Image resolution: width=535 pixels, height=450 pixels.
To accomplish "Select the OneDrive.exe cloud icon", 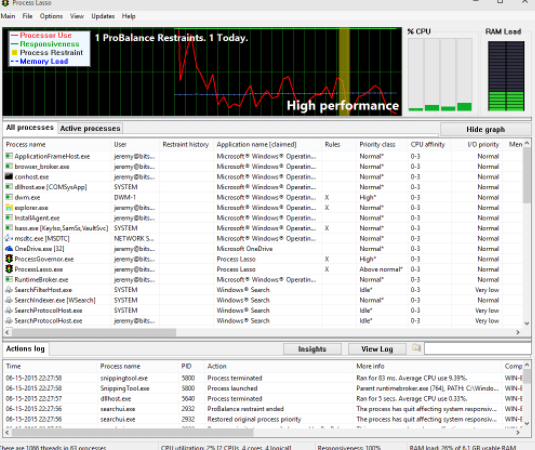I will (x=9, y=248).
